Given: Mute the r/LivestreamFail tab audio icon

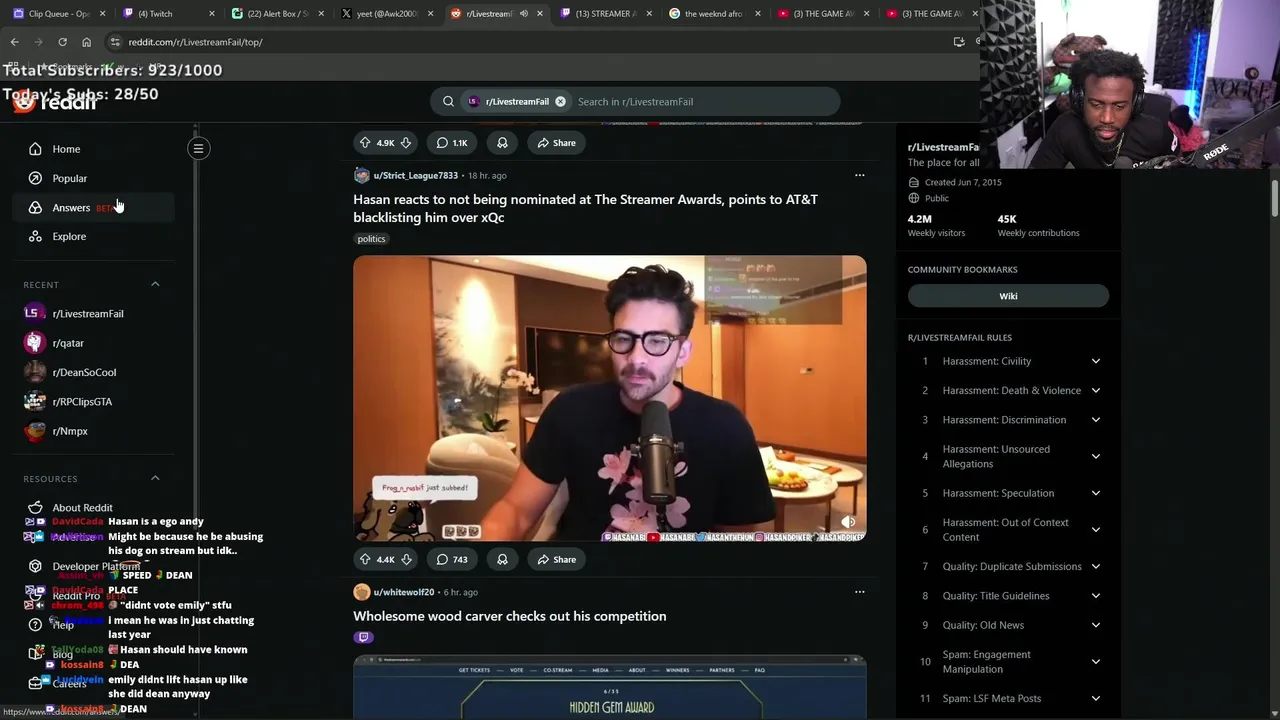Looking at the screenshot, I should coord(523,14).
